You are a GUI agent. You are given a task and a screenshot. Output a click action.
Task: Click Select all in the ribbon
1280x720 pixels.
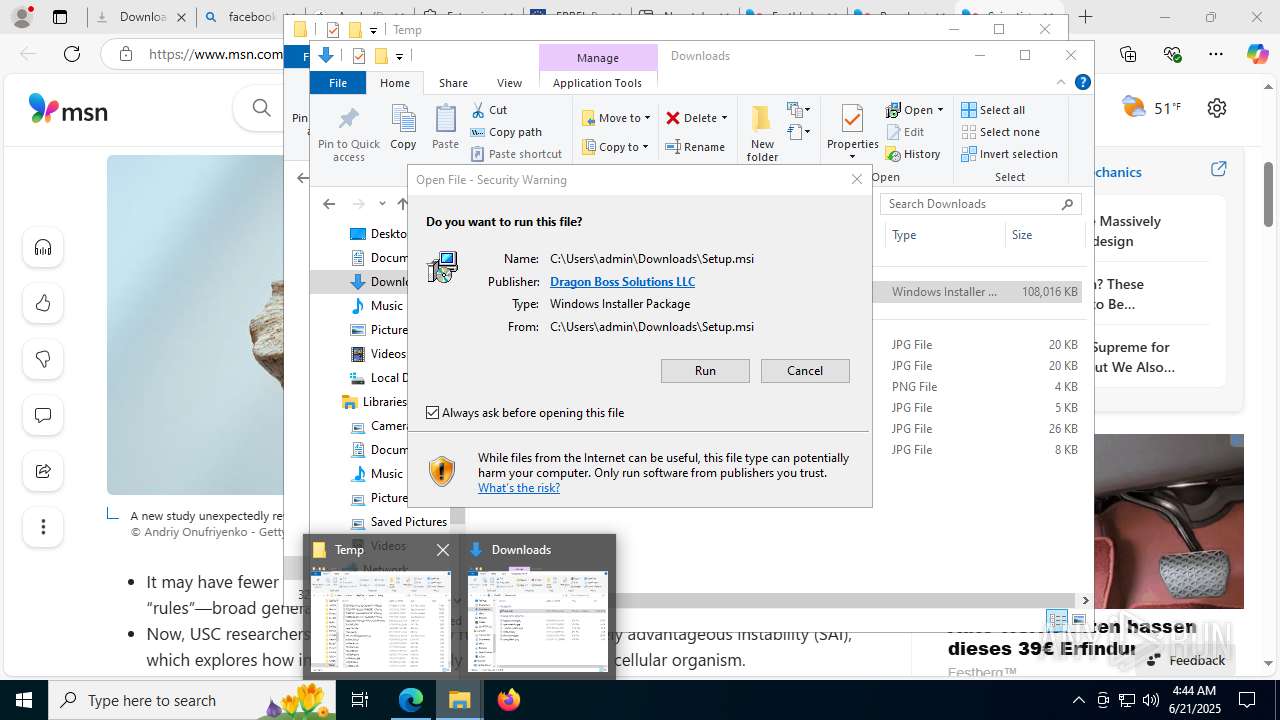[x=993, y=110]
